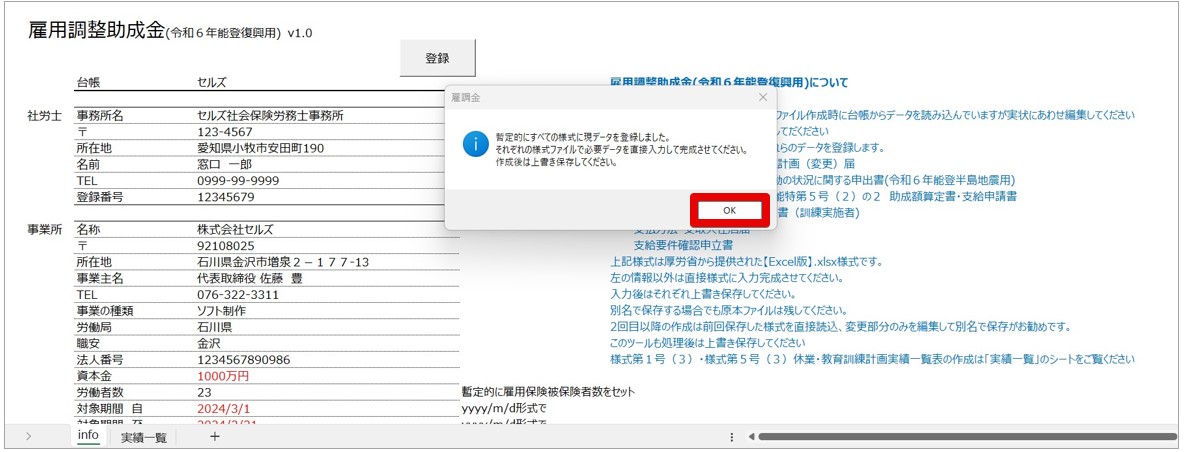Click the sheet navigation arrow at bottom left
Viewport: 1184px width, 452px height.
pyautogui.click(x=29, y=436)
